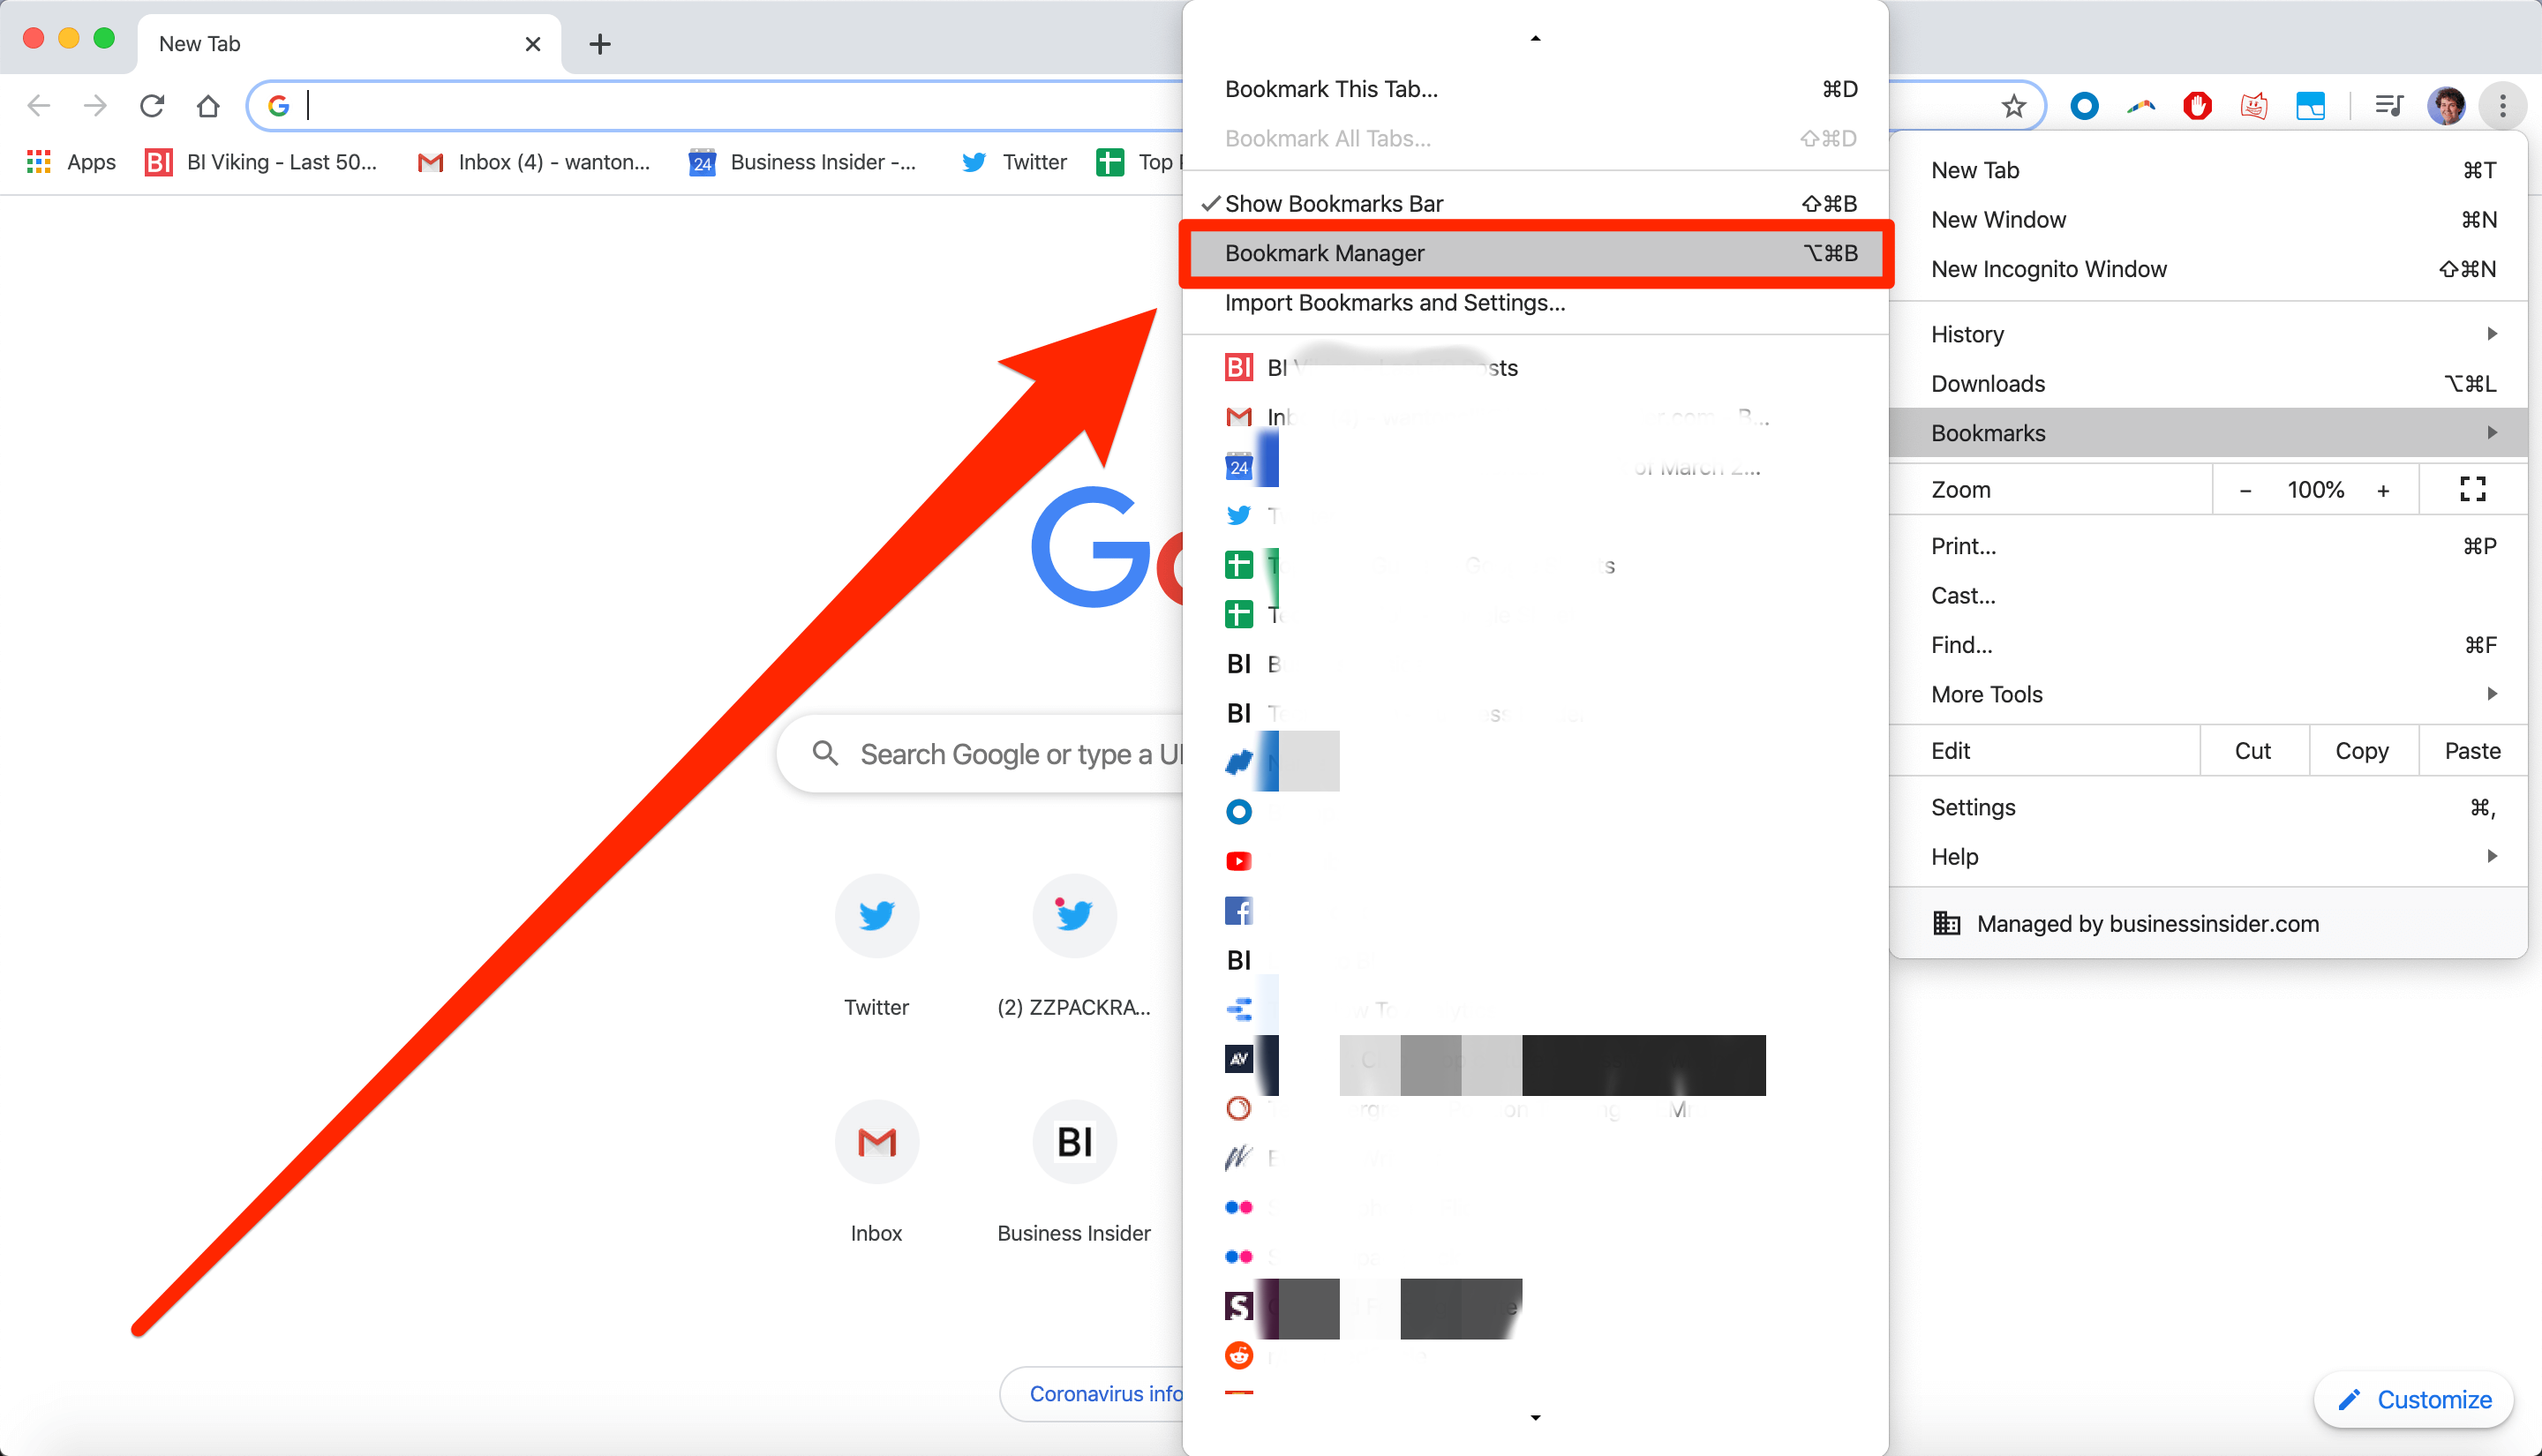2542x1456 pixels.
Task: Click Import Bookmarks and Settings link
Action: pyautogui.click(x=1395, y=302)
